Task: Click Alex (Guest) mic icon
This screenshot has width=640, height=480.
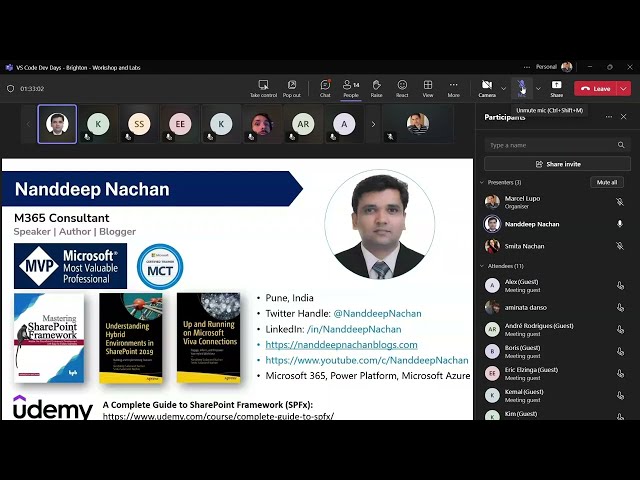Action: [x=620, y=286]
